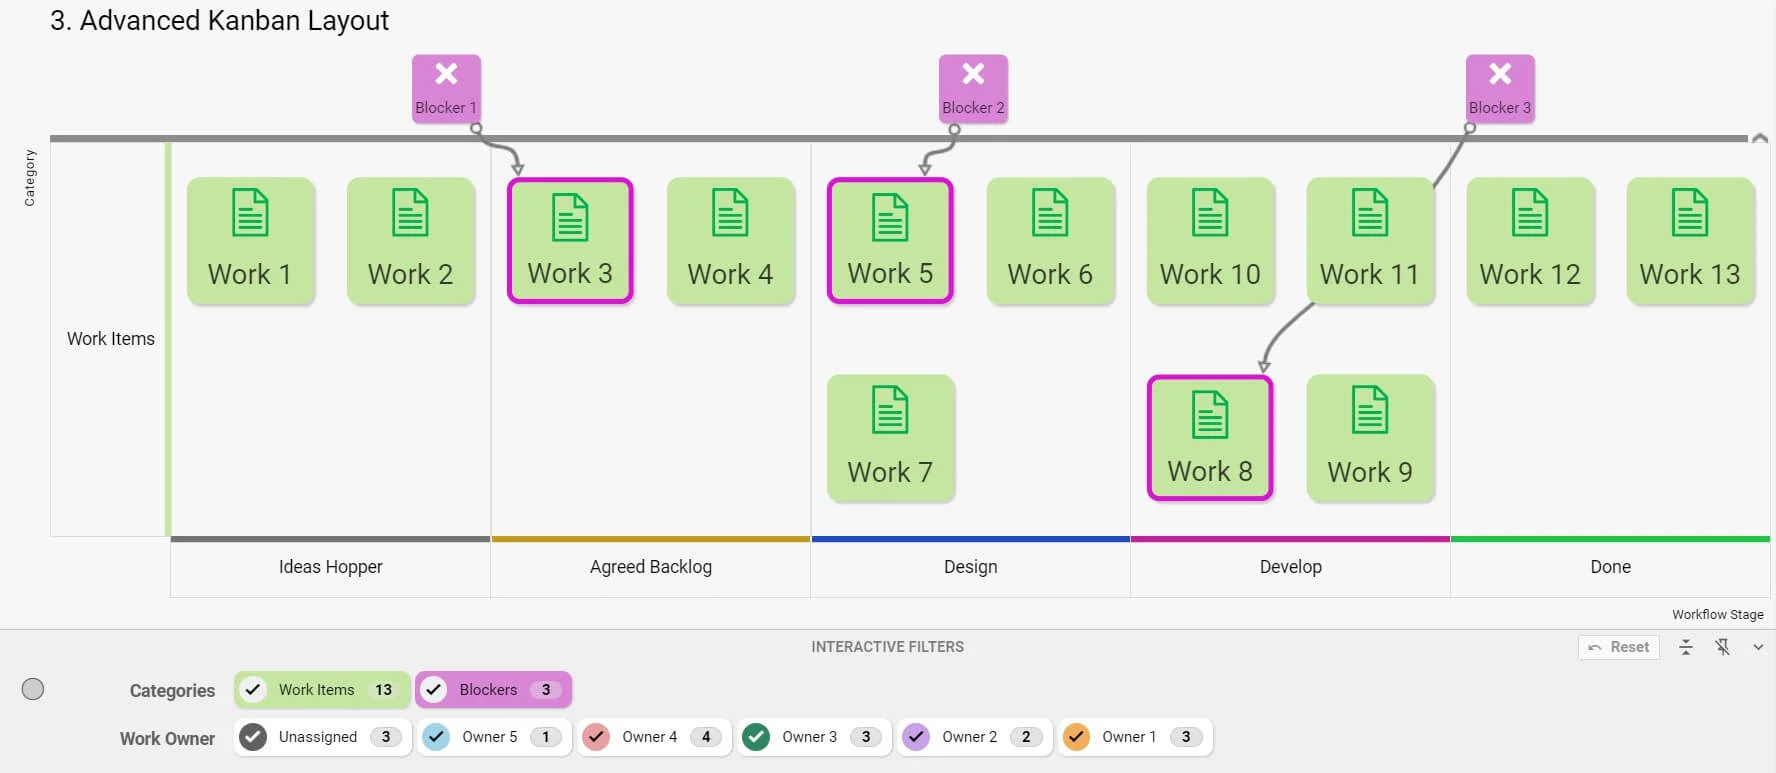1776x773 pixels.
Task: Select the Work 13 card
Action: 1690,241
